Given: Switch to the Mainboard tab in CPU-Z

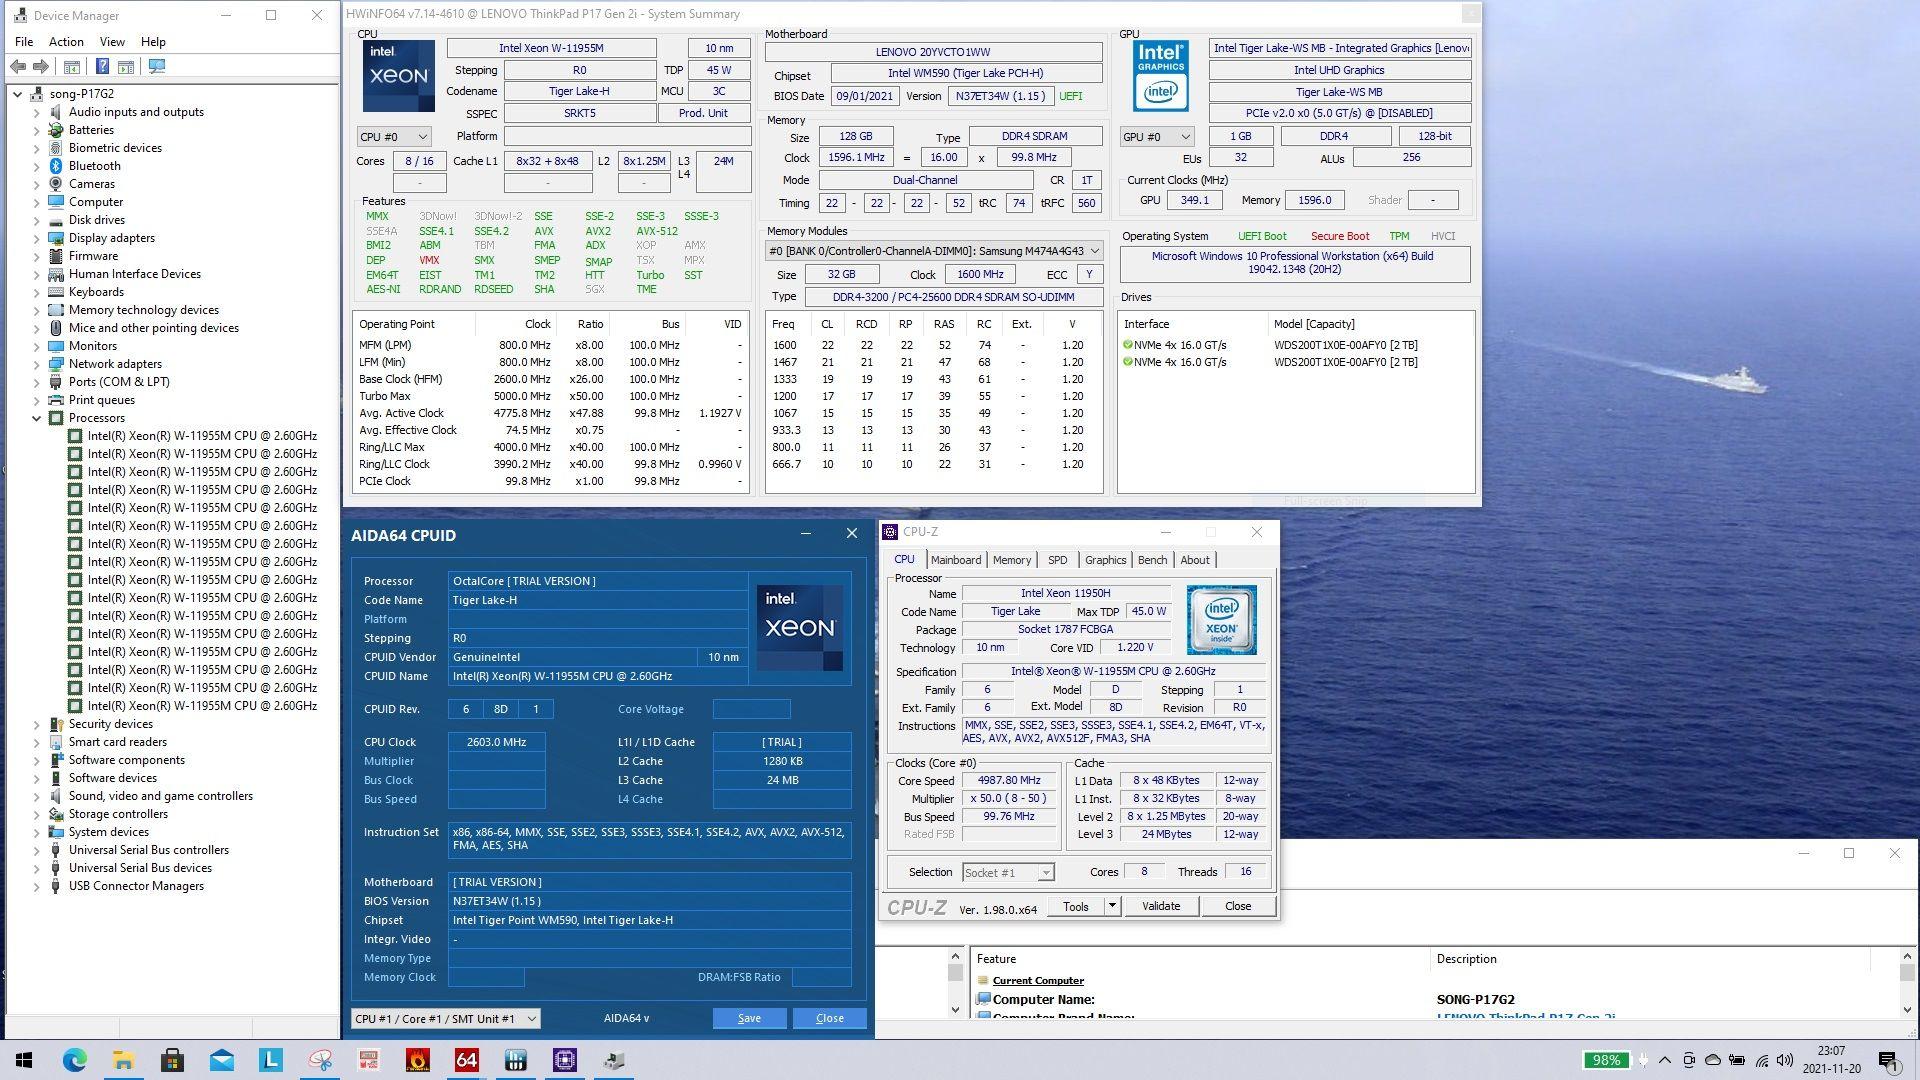Looking at the screenshot, I should coord(955,560).
